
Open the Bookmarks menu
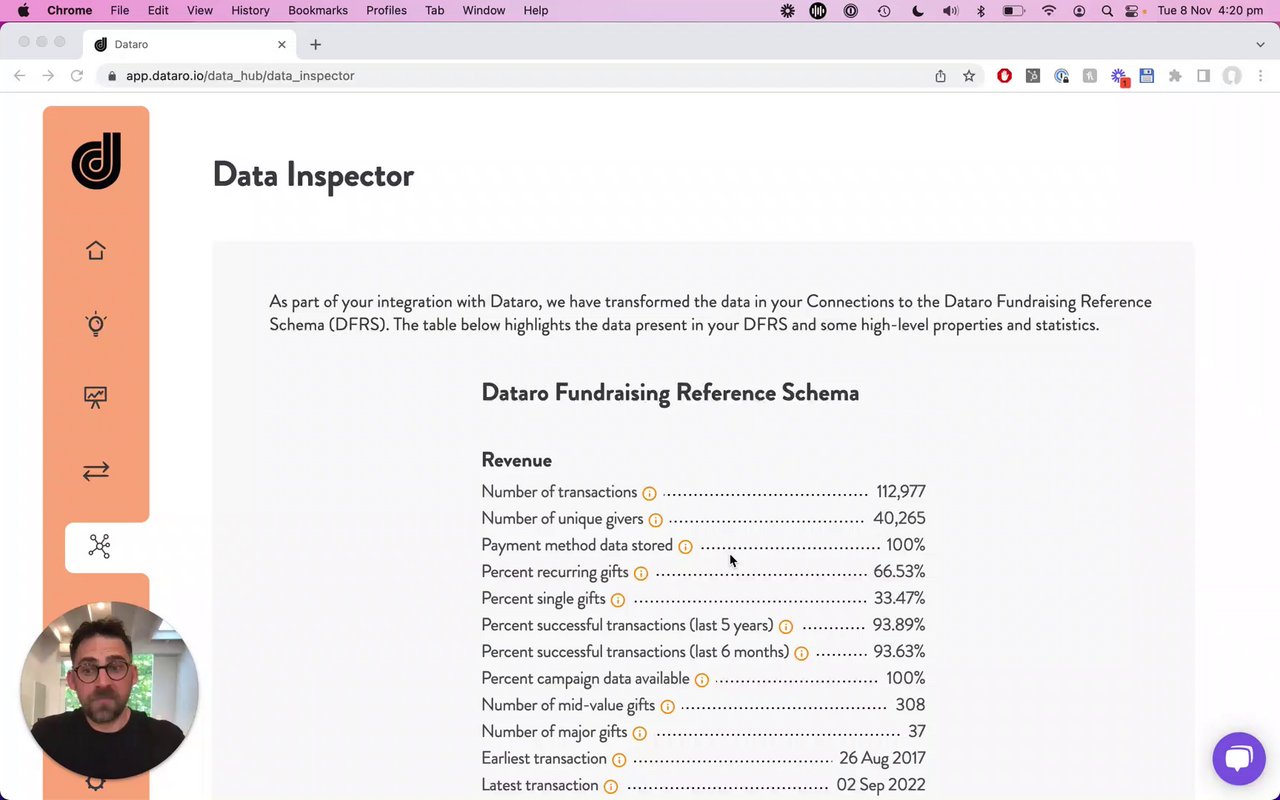pyautogui.click(x=318, y=10)
